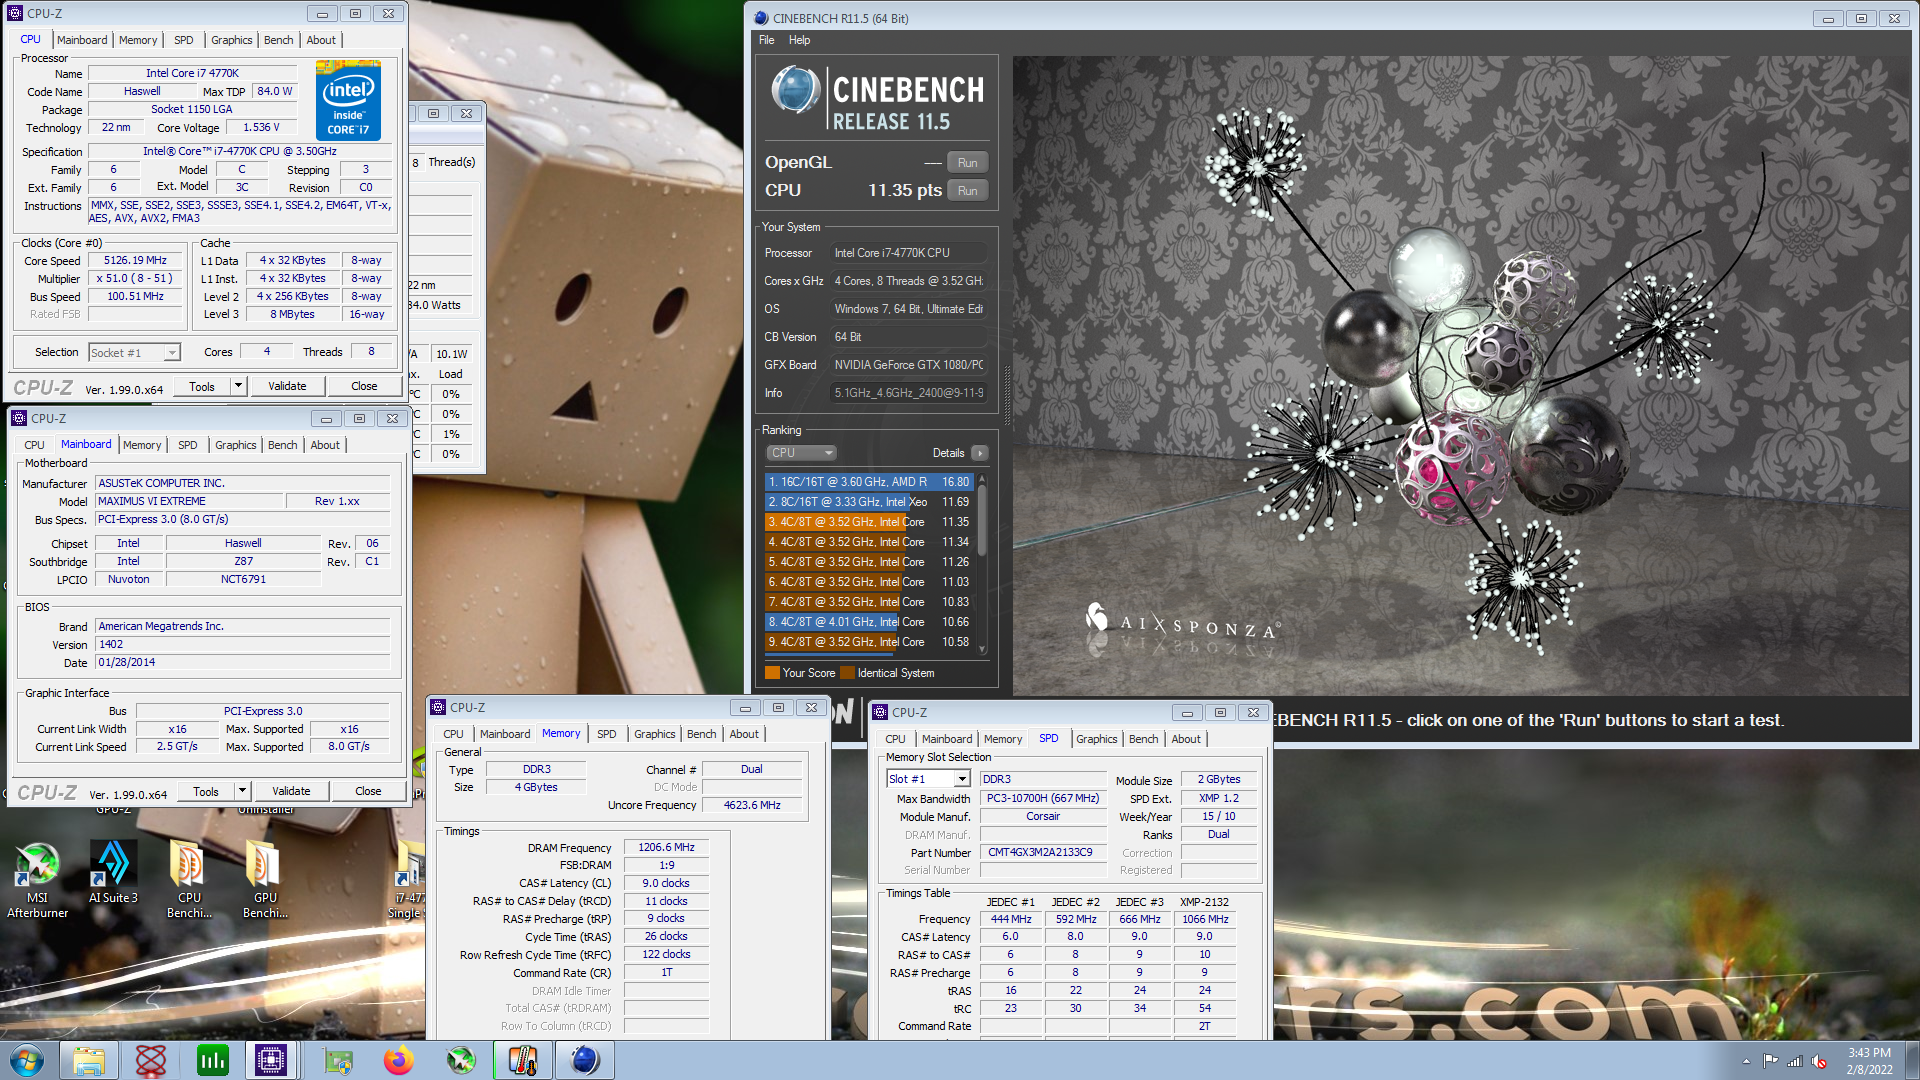The width and height of the screenshot is (1920, 1080).
Task: Select Mainboard tab in Memory CPU-Z window
Action: [x=505, y=734]
